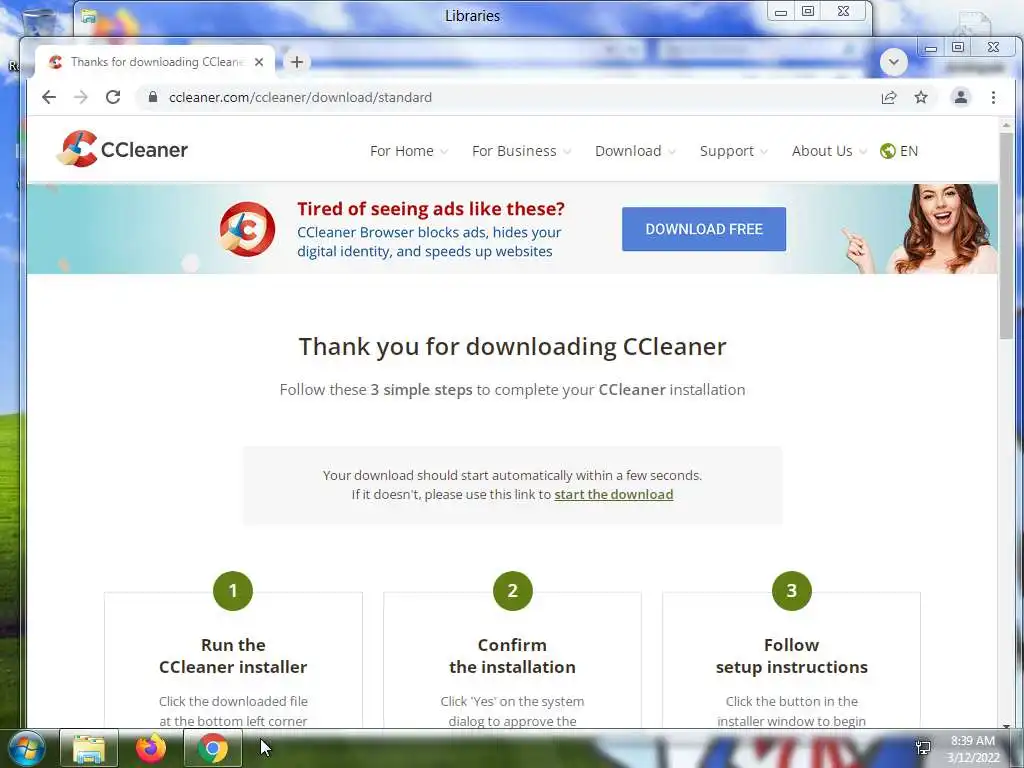1024x768 pixels.
Task: Share this page using share icon
Action: (x=889, y=97)
